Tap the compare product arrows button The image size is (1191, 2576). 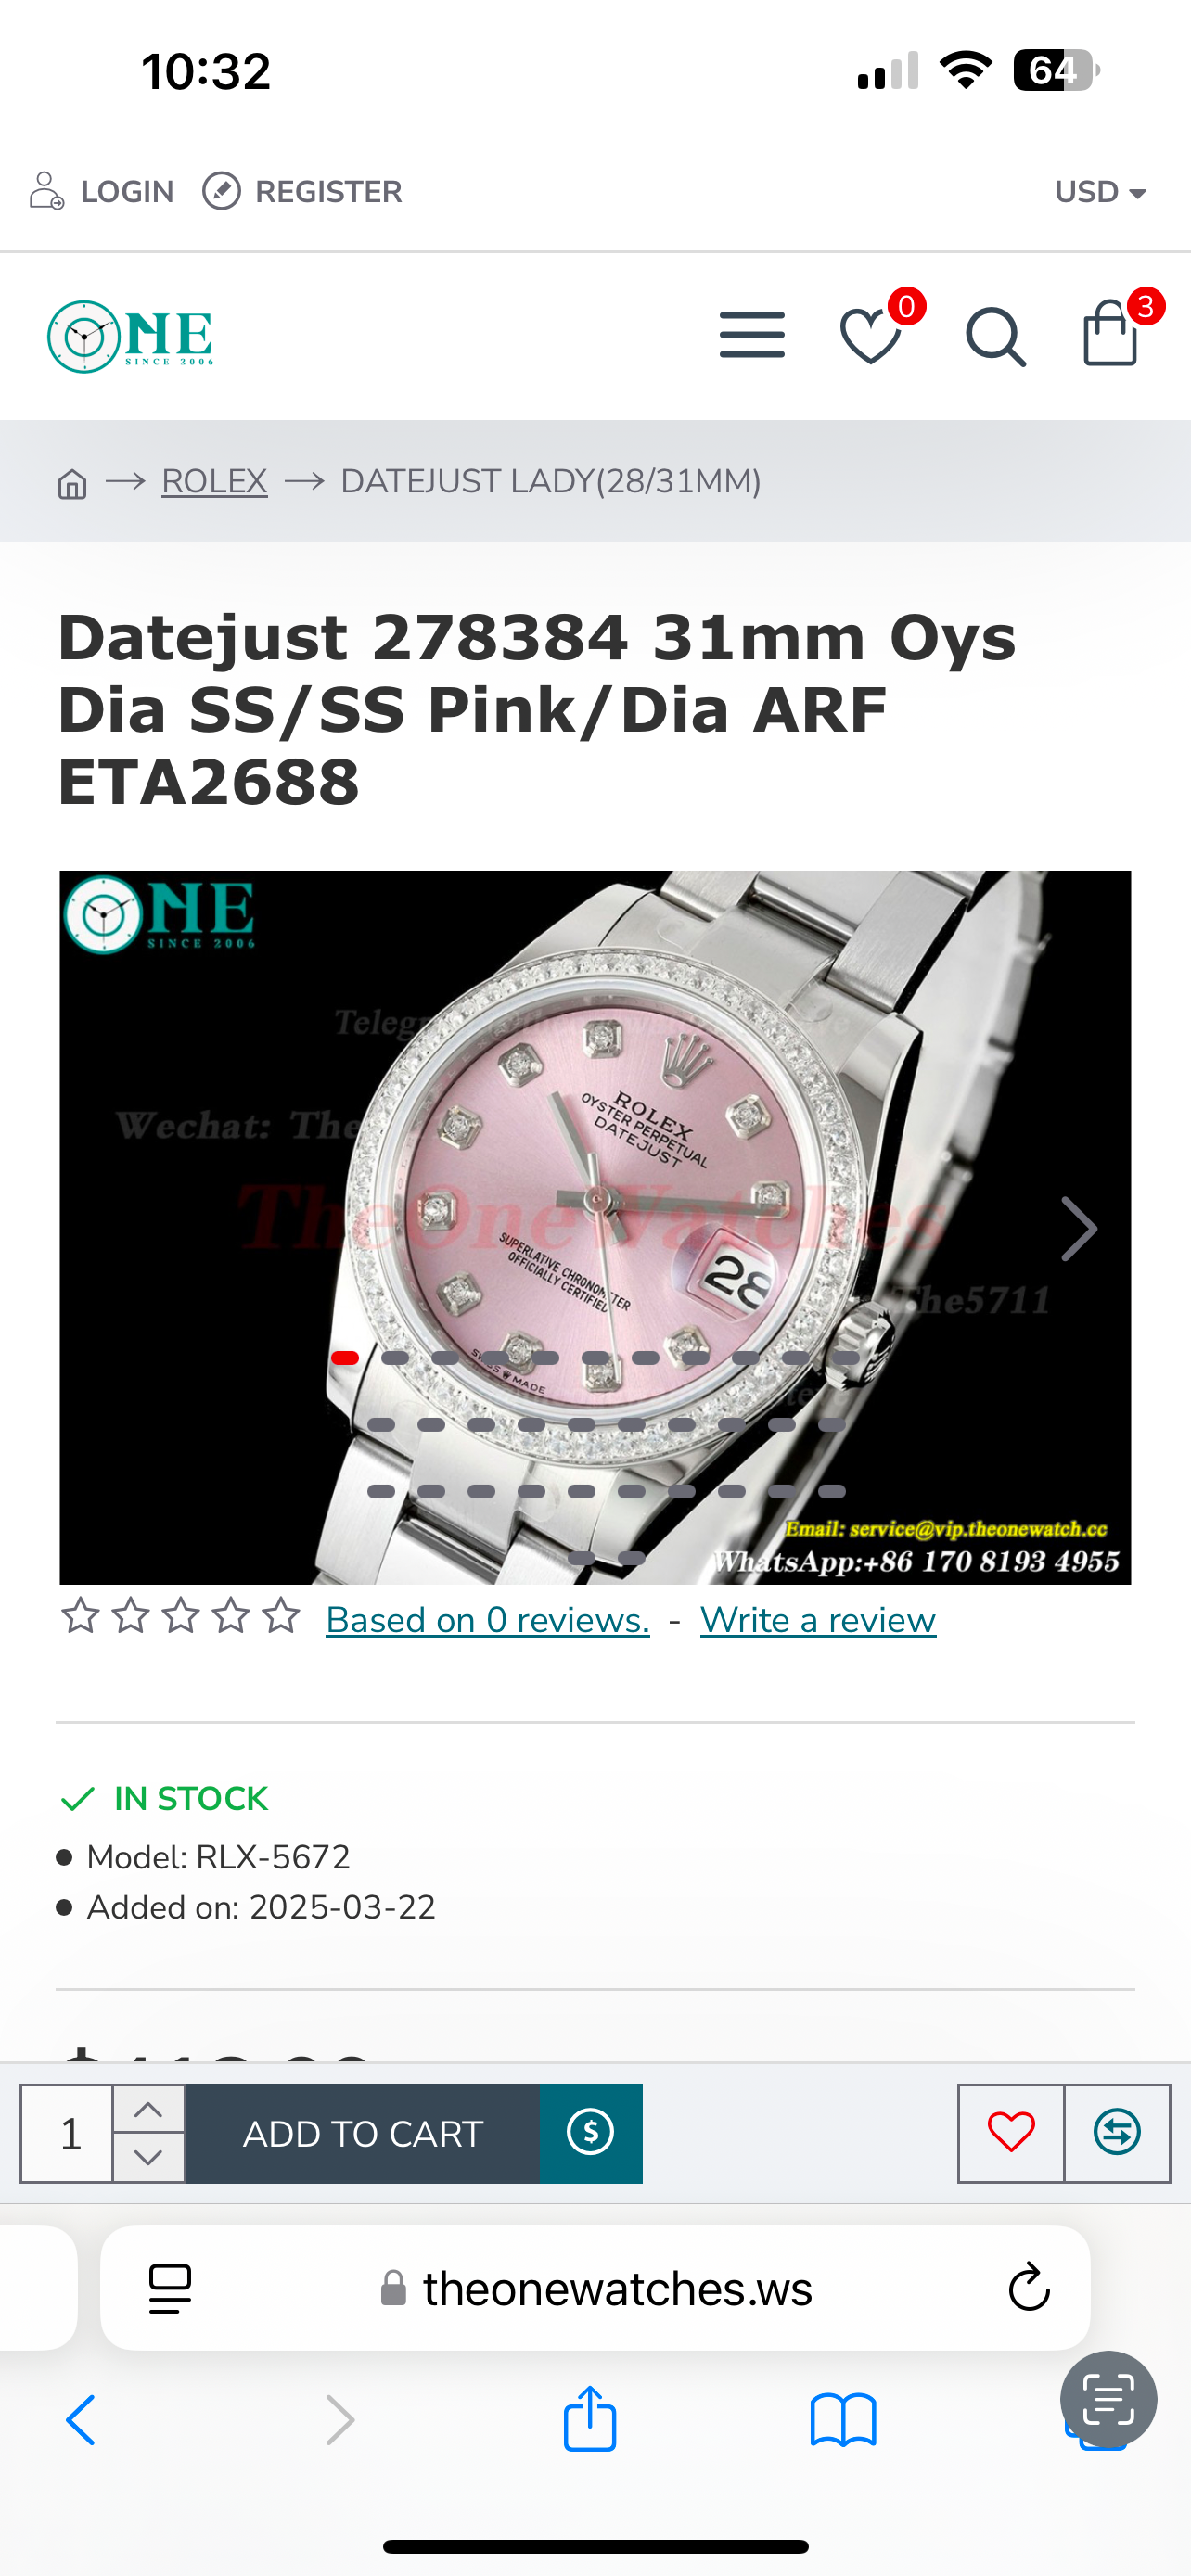click(1117, 2133)
